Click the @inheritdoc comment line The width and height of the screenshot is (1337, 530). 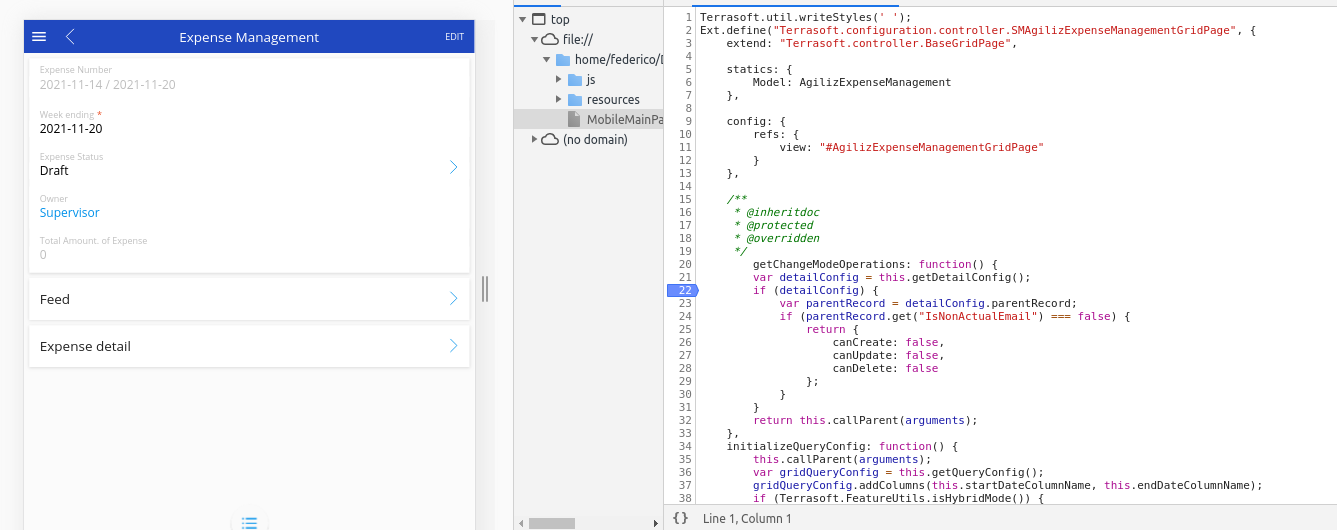[x=774, y=212]
